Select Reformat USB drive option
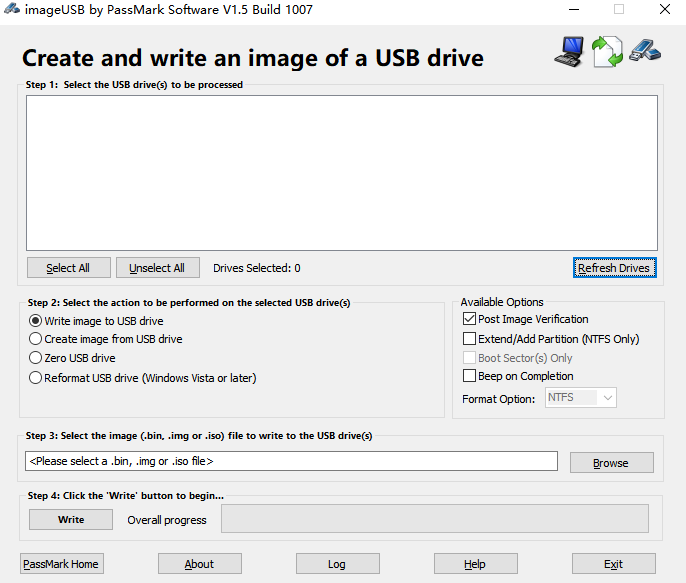Screen dimensions: 686x583 click(x=36, y=378)
